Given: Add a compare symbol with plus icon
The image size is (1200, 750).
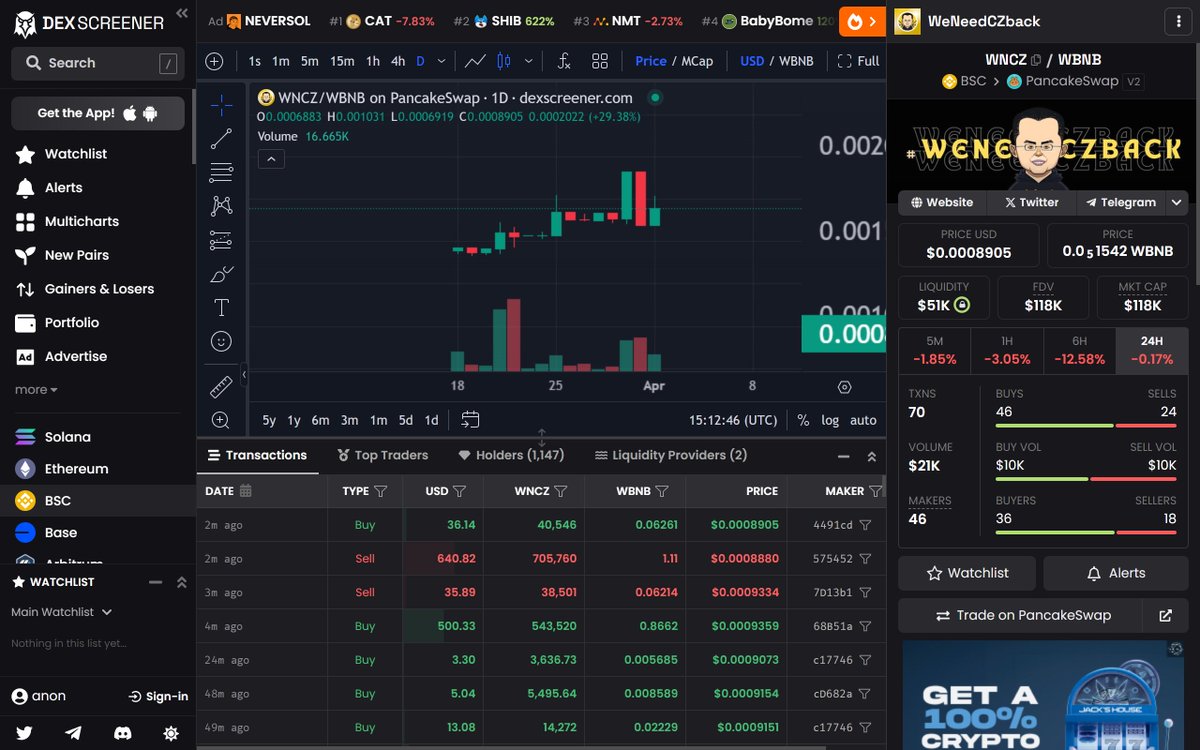Looking at the screenshot, I should (214, 61).
